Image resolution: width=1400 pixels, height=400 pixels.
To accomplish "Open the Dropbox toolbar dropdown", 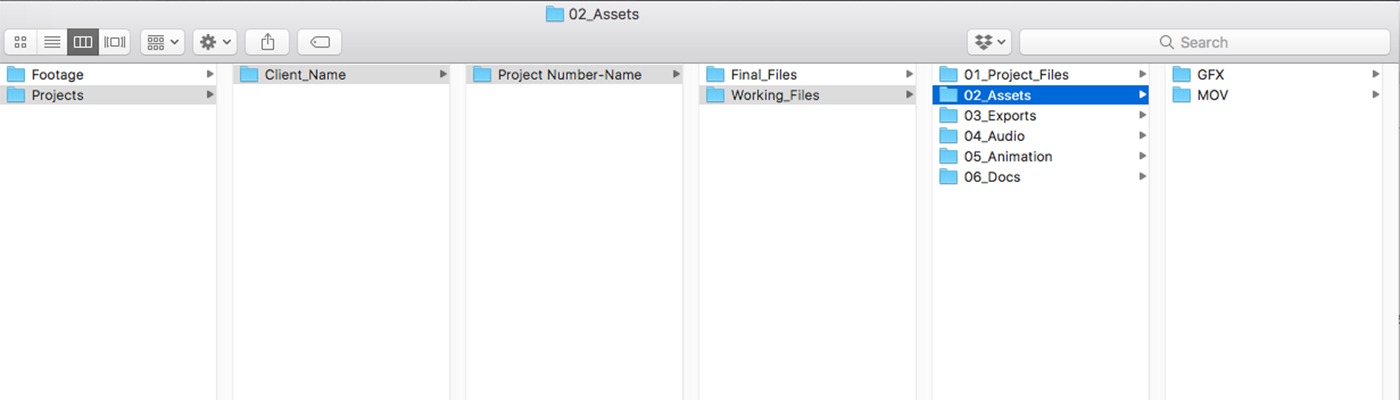I will [x=990, y=42].
